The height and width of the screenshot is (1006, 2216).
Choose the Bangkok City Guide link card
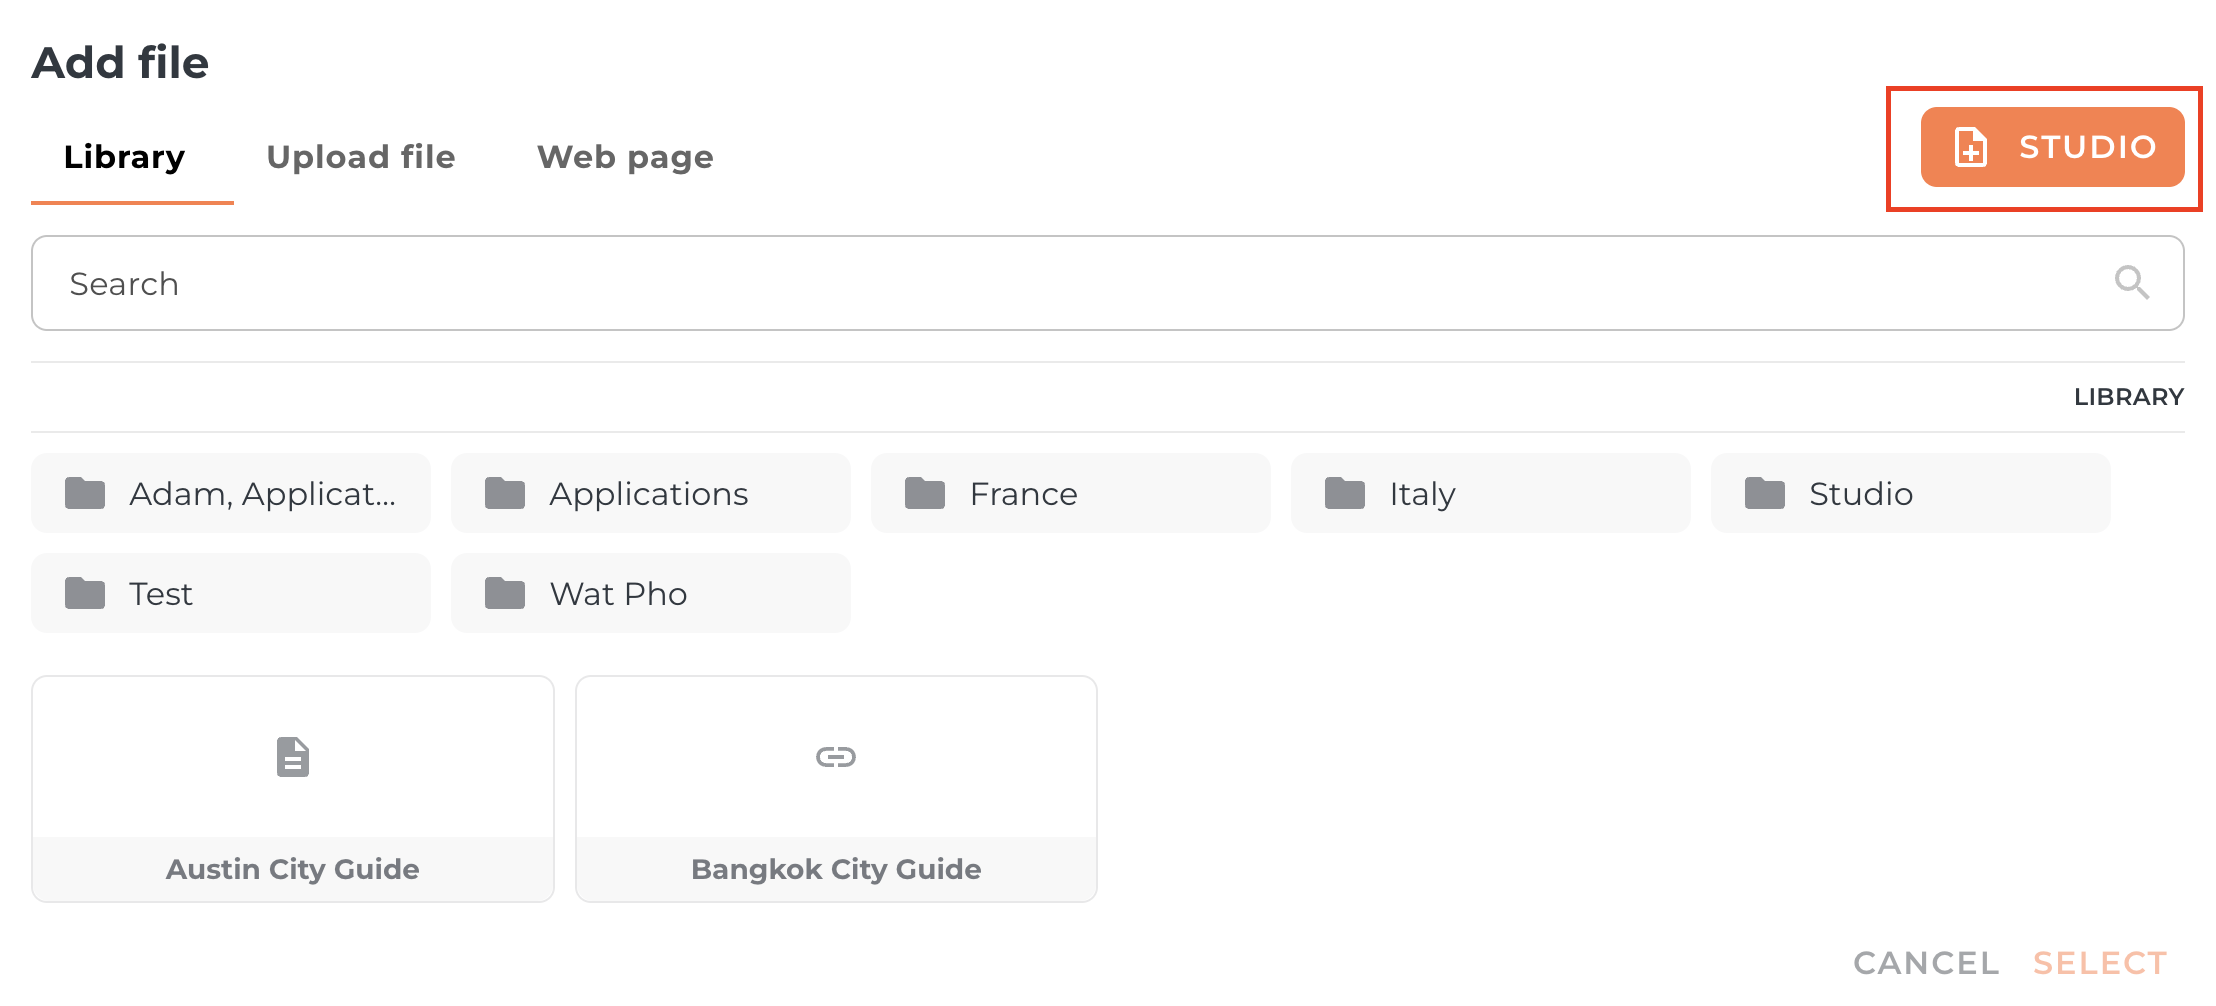[836, 790]
